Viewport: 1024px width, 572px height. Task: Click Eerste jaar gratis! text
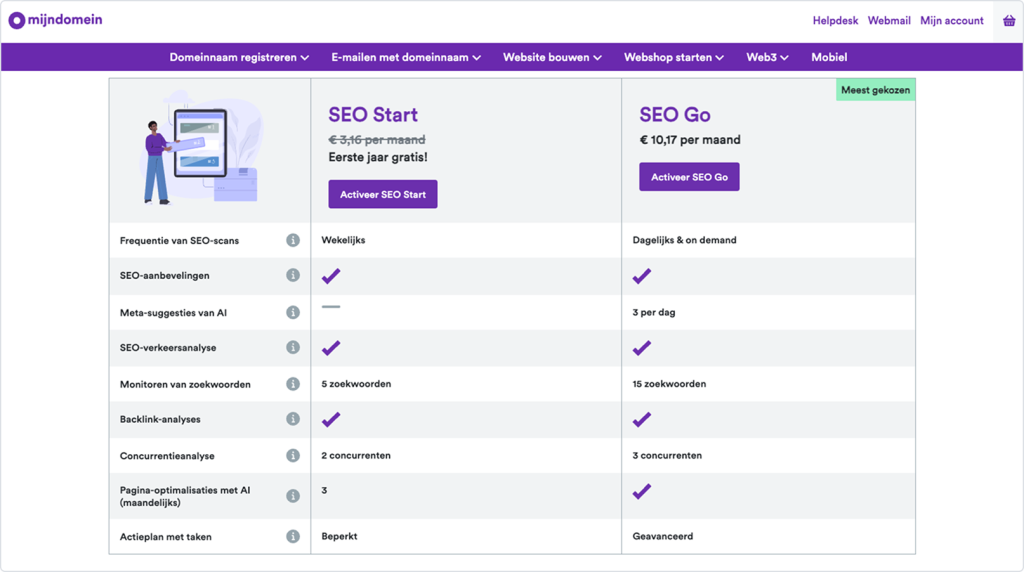point(378,157)
